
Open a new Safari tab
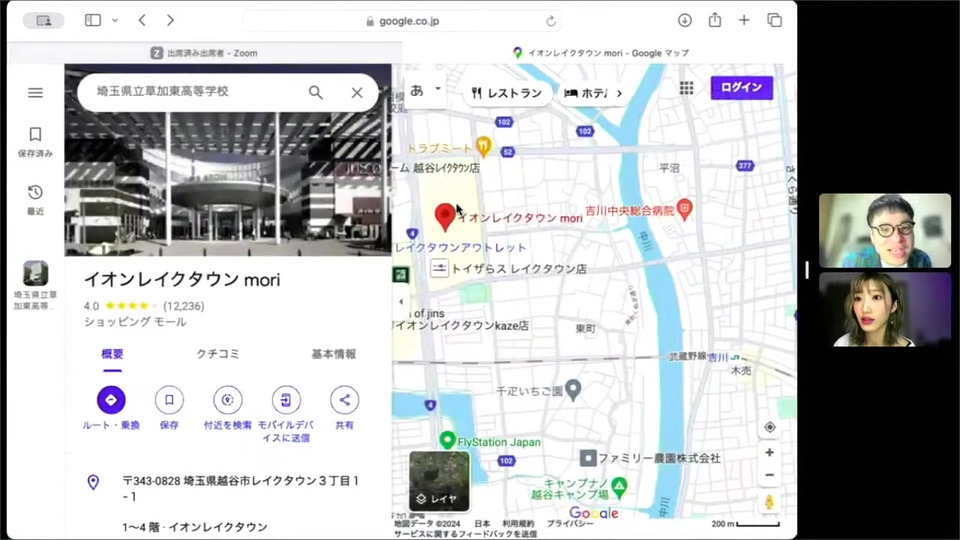pyautogui.click(x=744, y=20)
